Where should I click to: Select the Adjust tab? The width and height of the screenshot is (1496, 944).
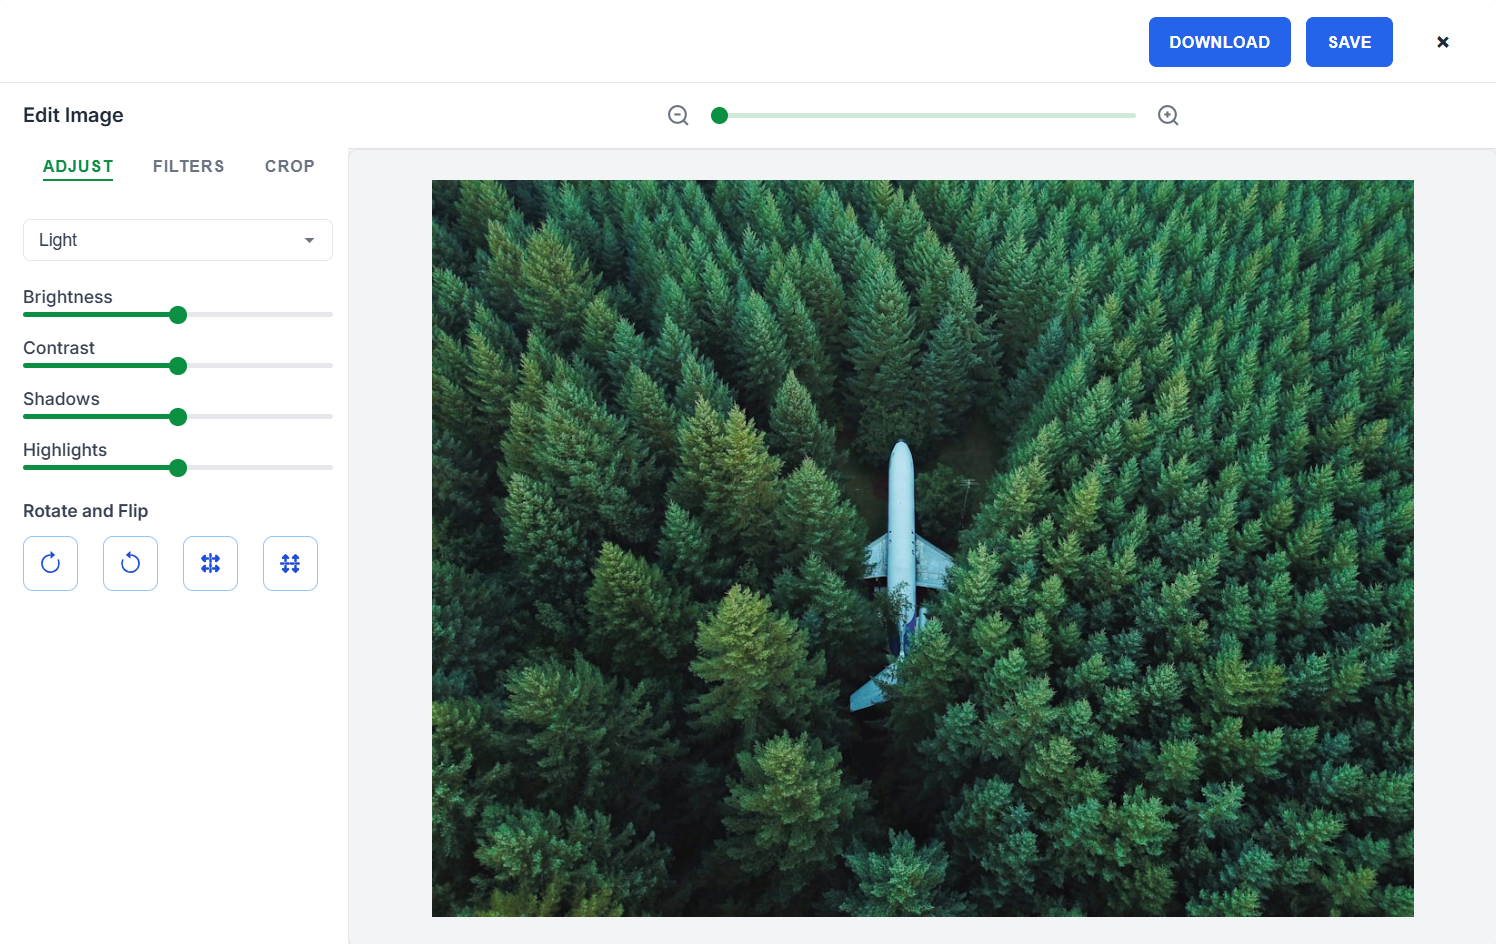click(78, 166)
